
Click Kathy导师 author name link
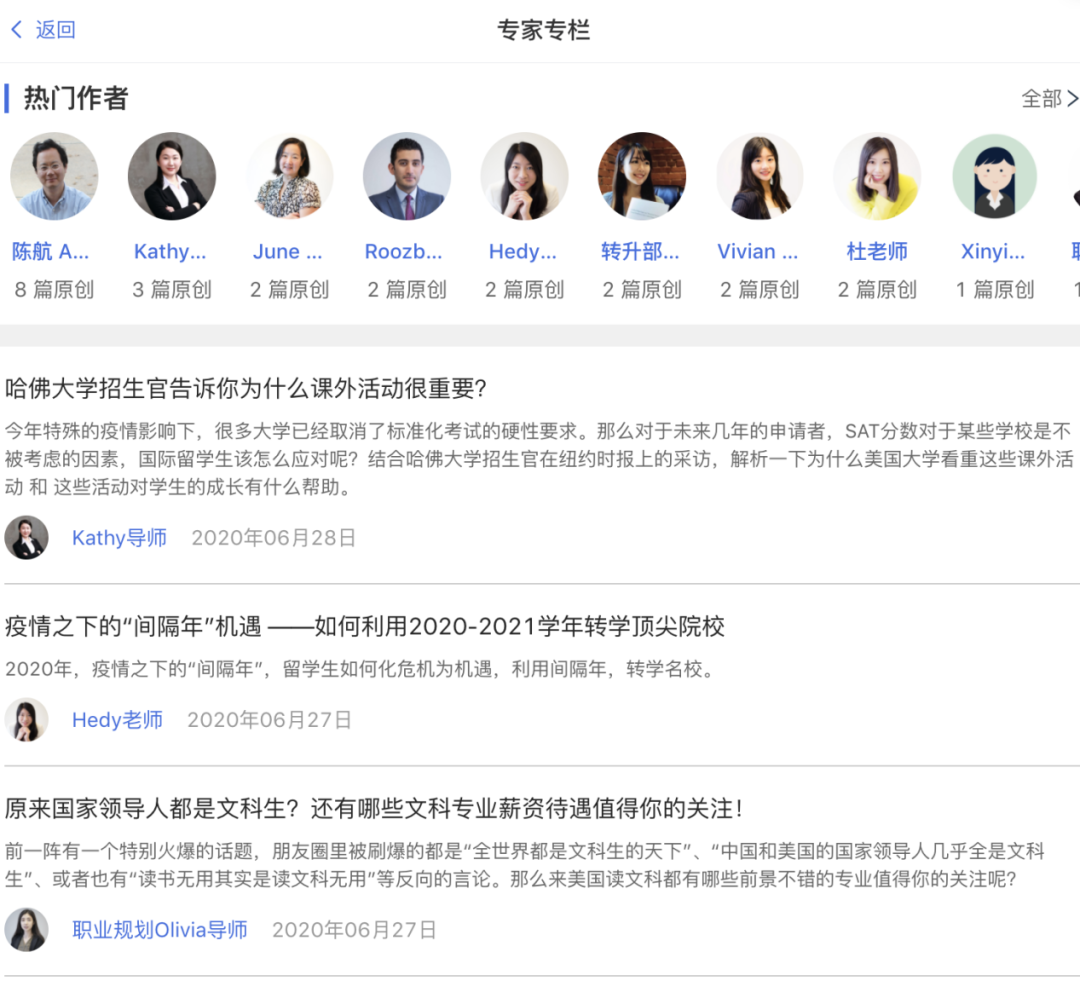coord(119,538)
